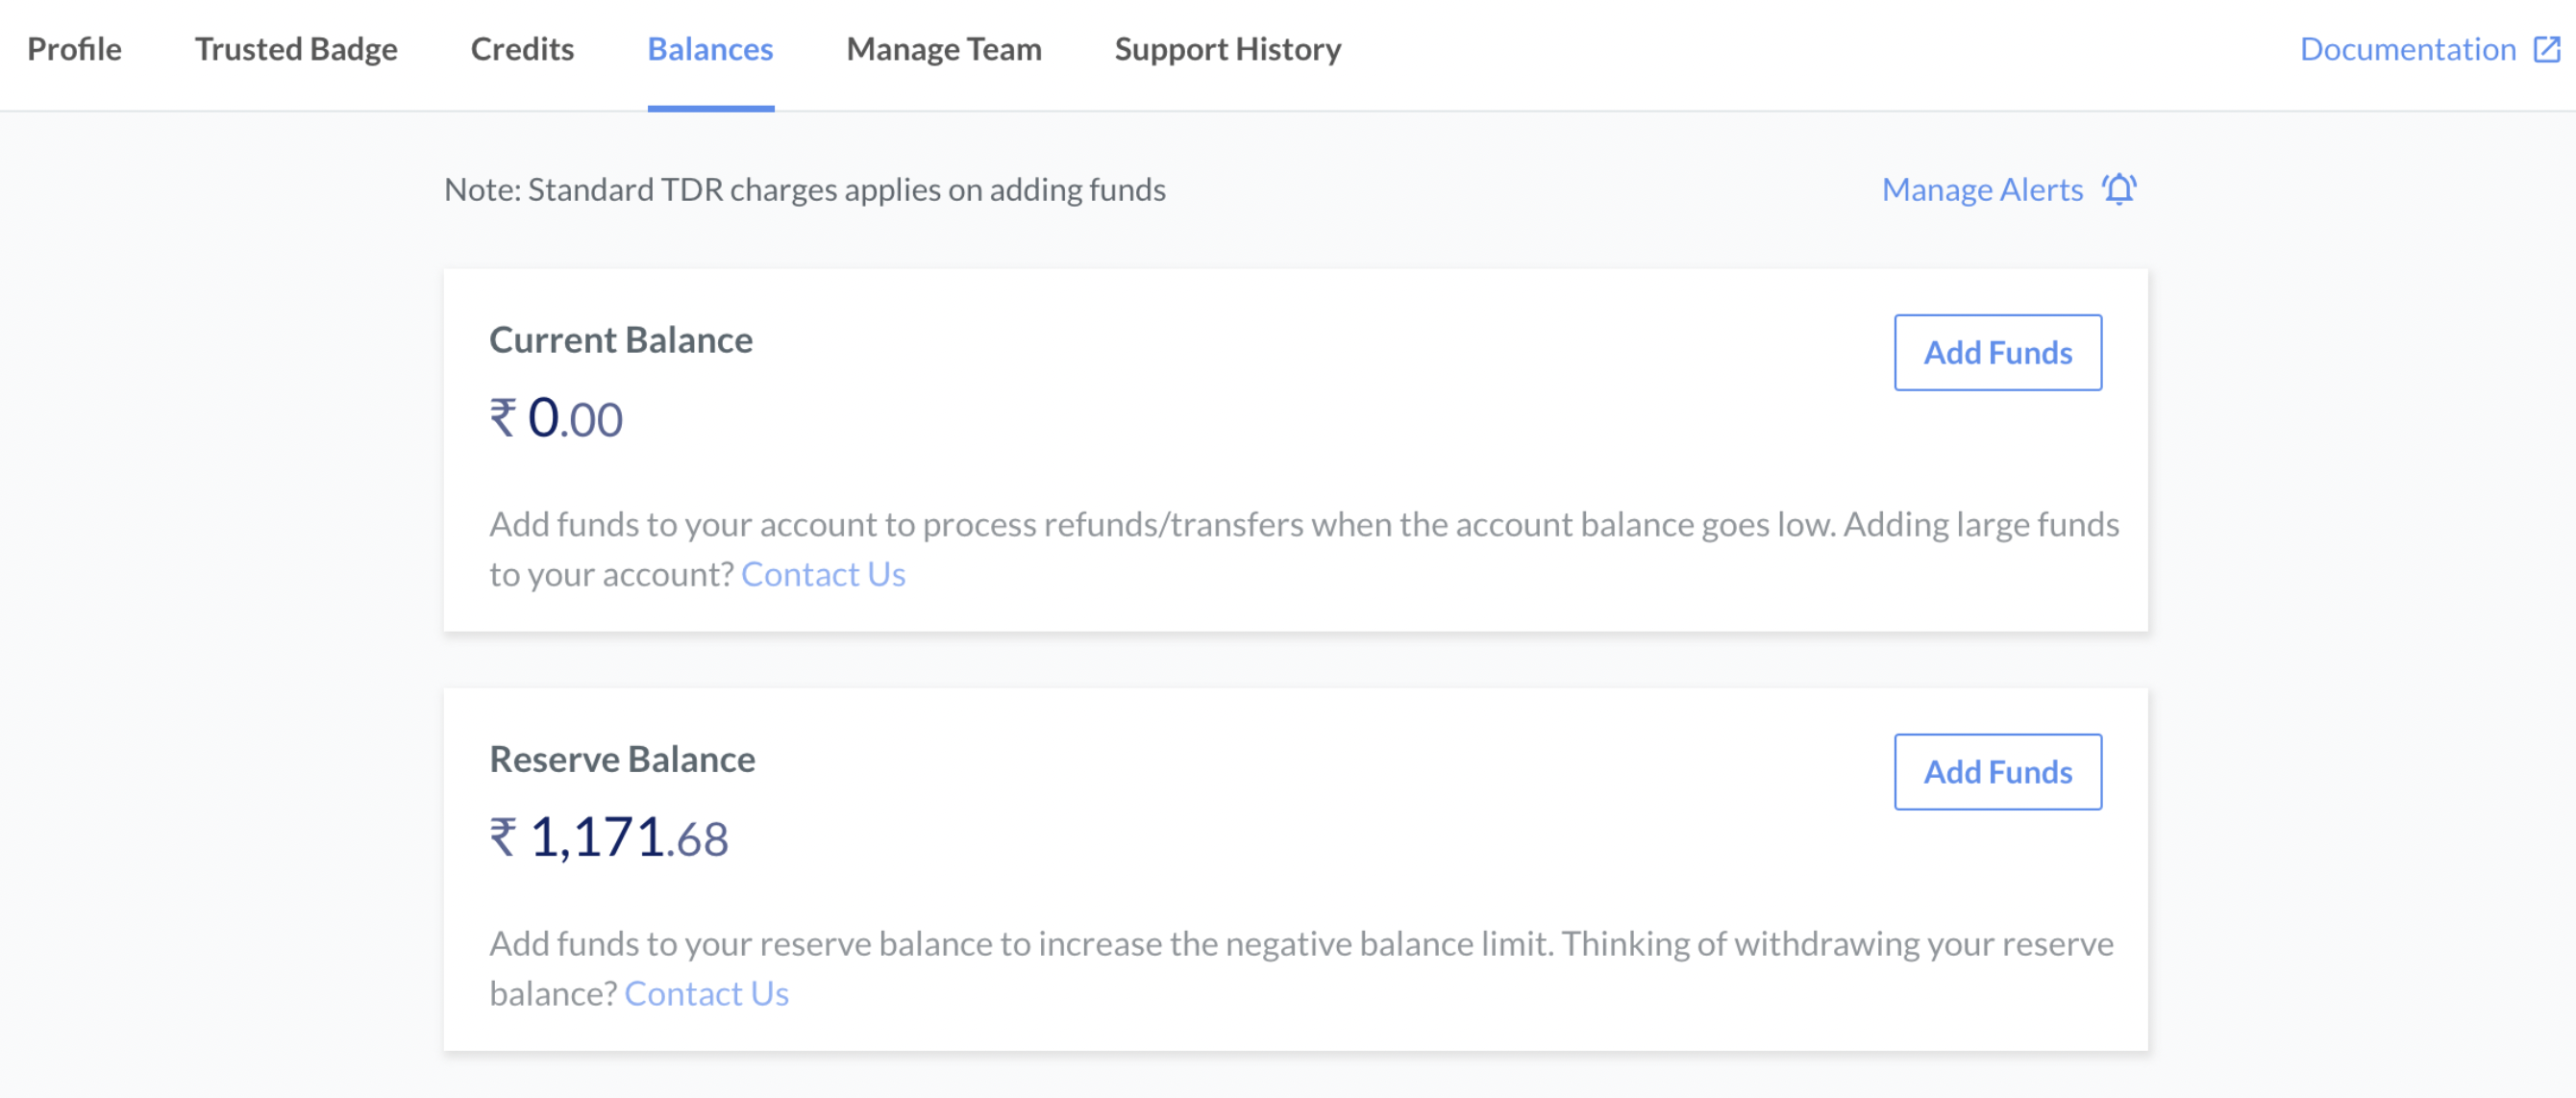The image size is (2576, 1098).
Task: Click the Current Balance amount of 0.00
Action: point(575,417)
